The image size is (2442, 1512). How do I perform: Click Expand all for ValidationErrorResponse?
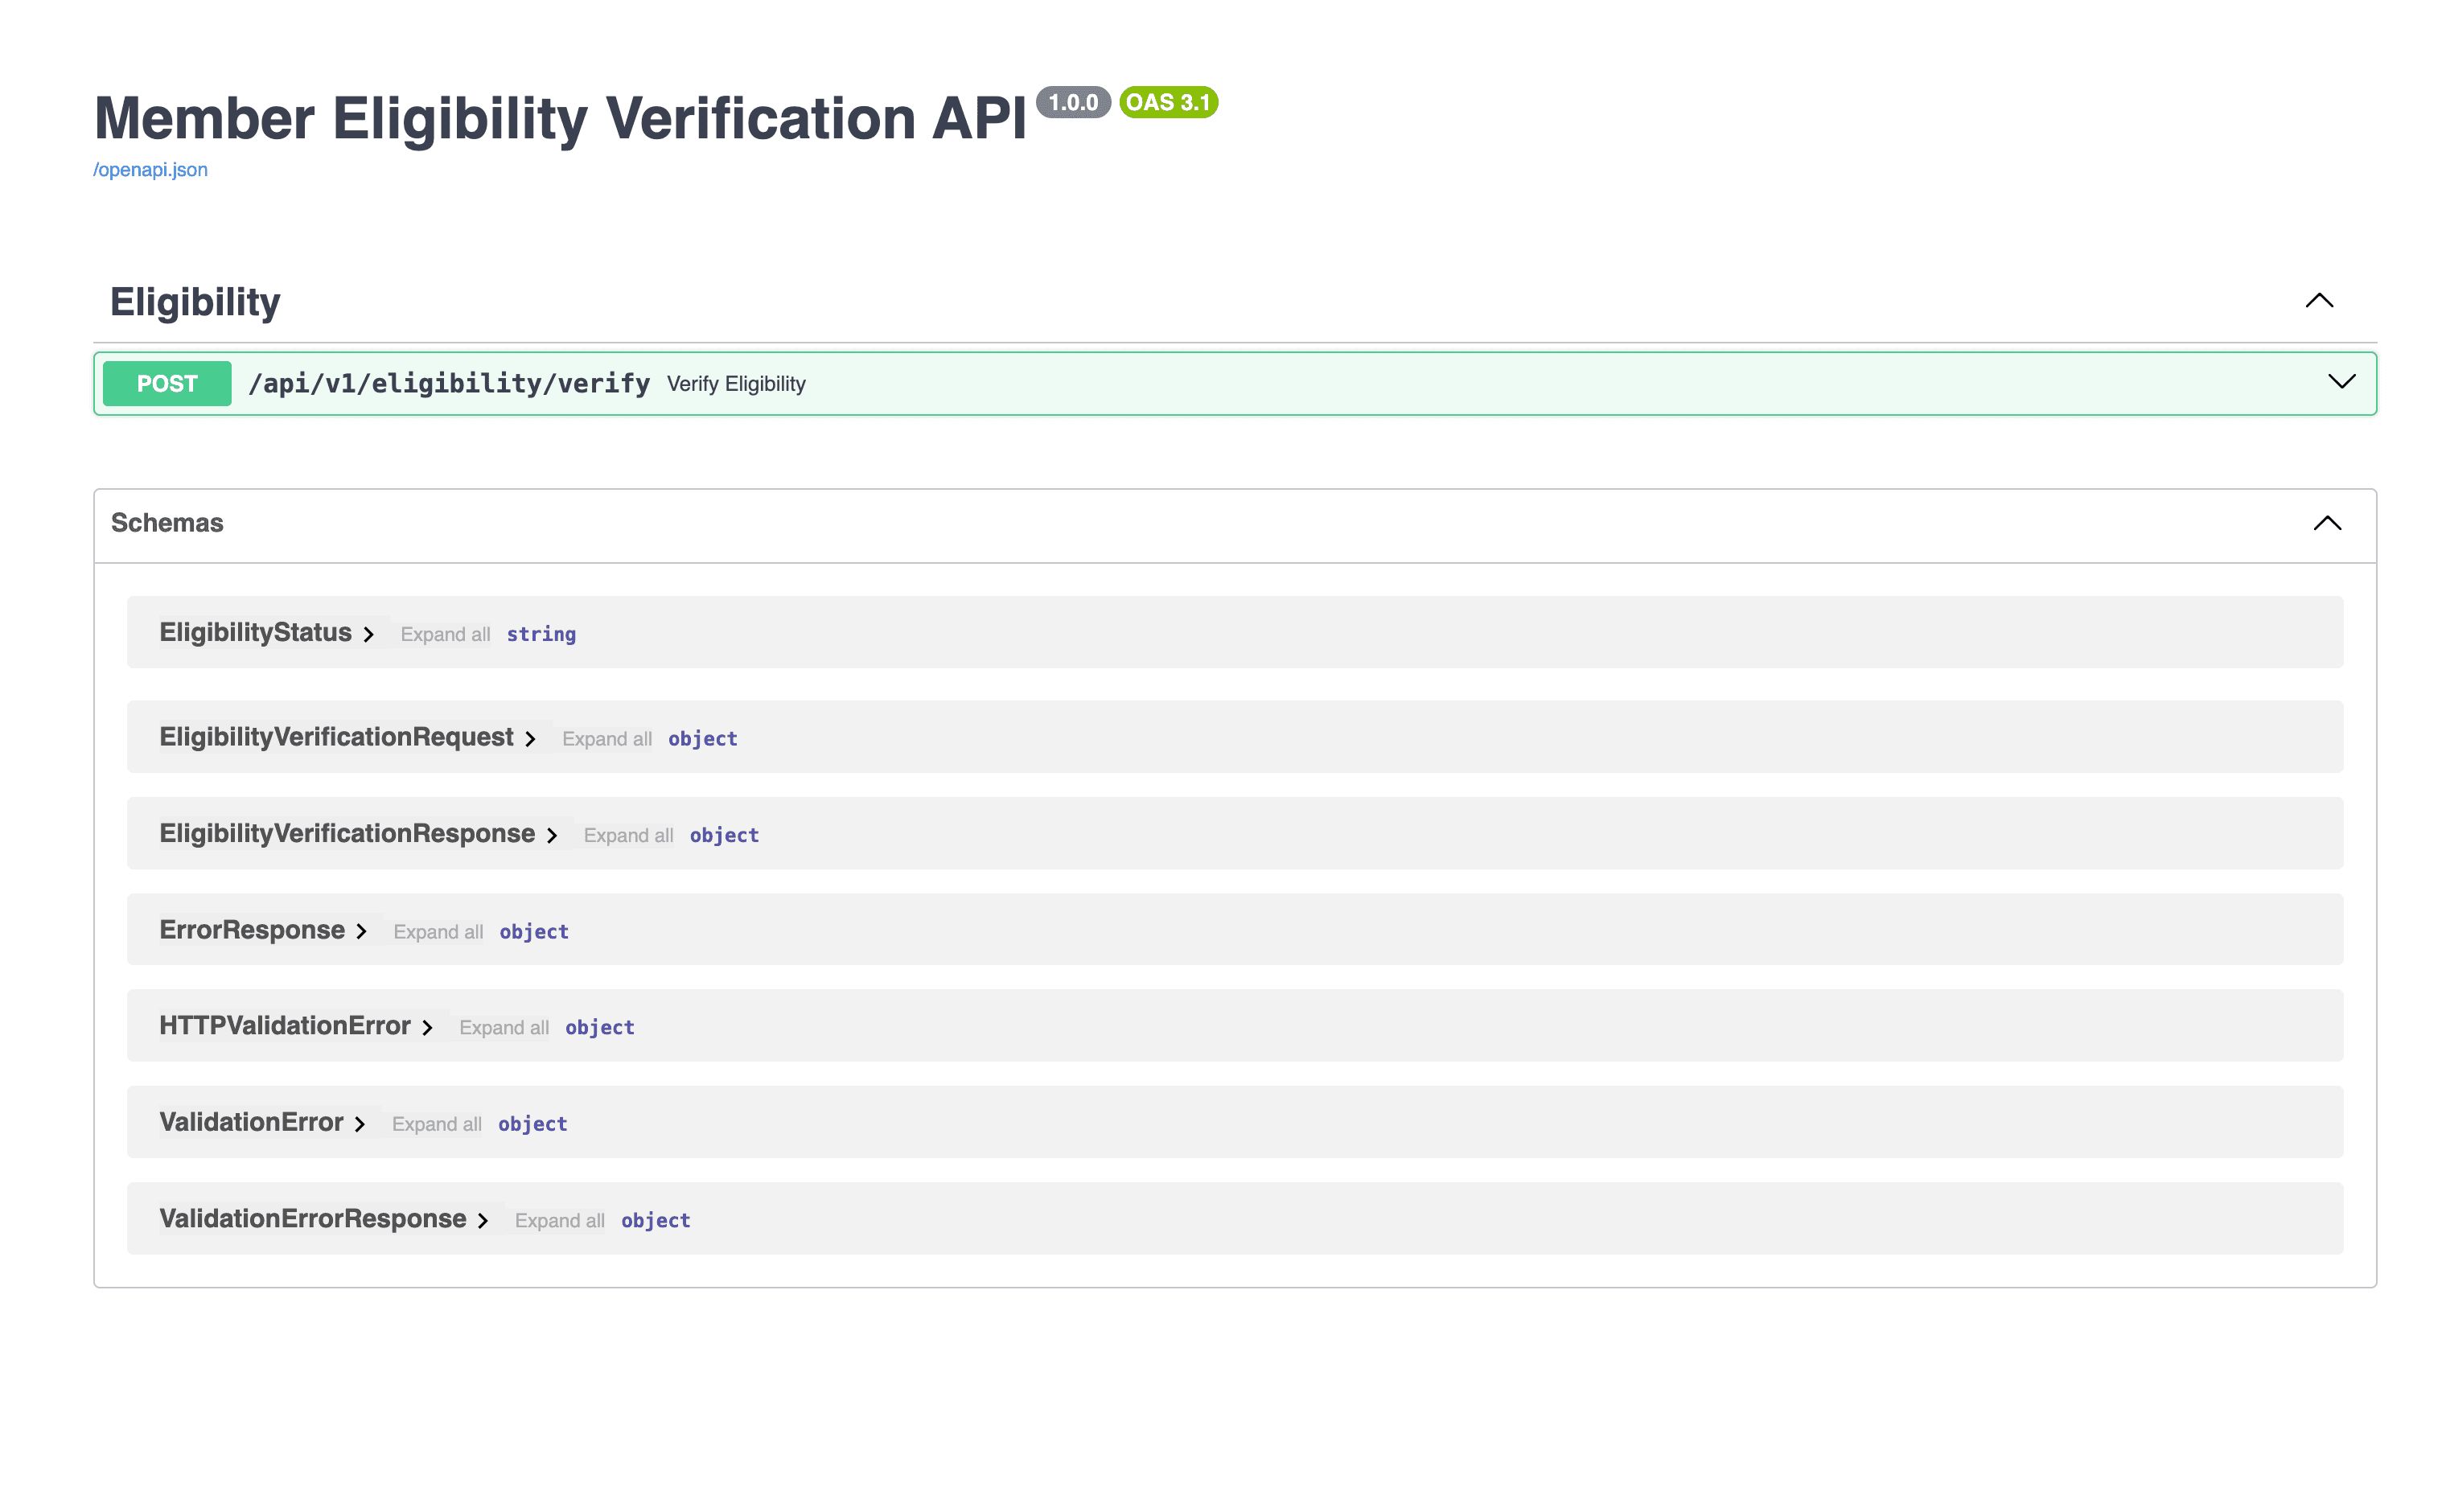click(x=559, y=1221)
